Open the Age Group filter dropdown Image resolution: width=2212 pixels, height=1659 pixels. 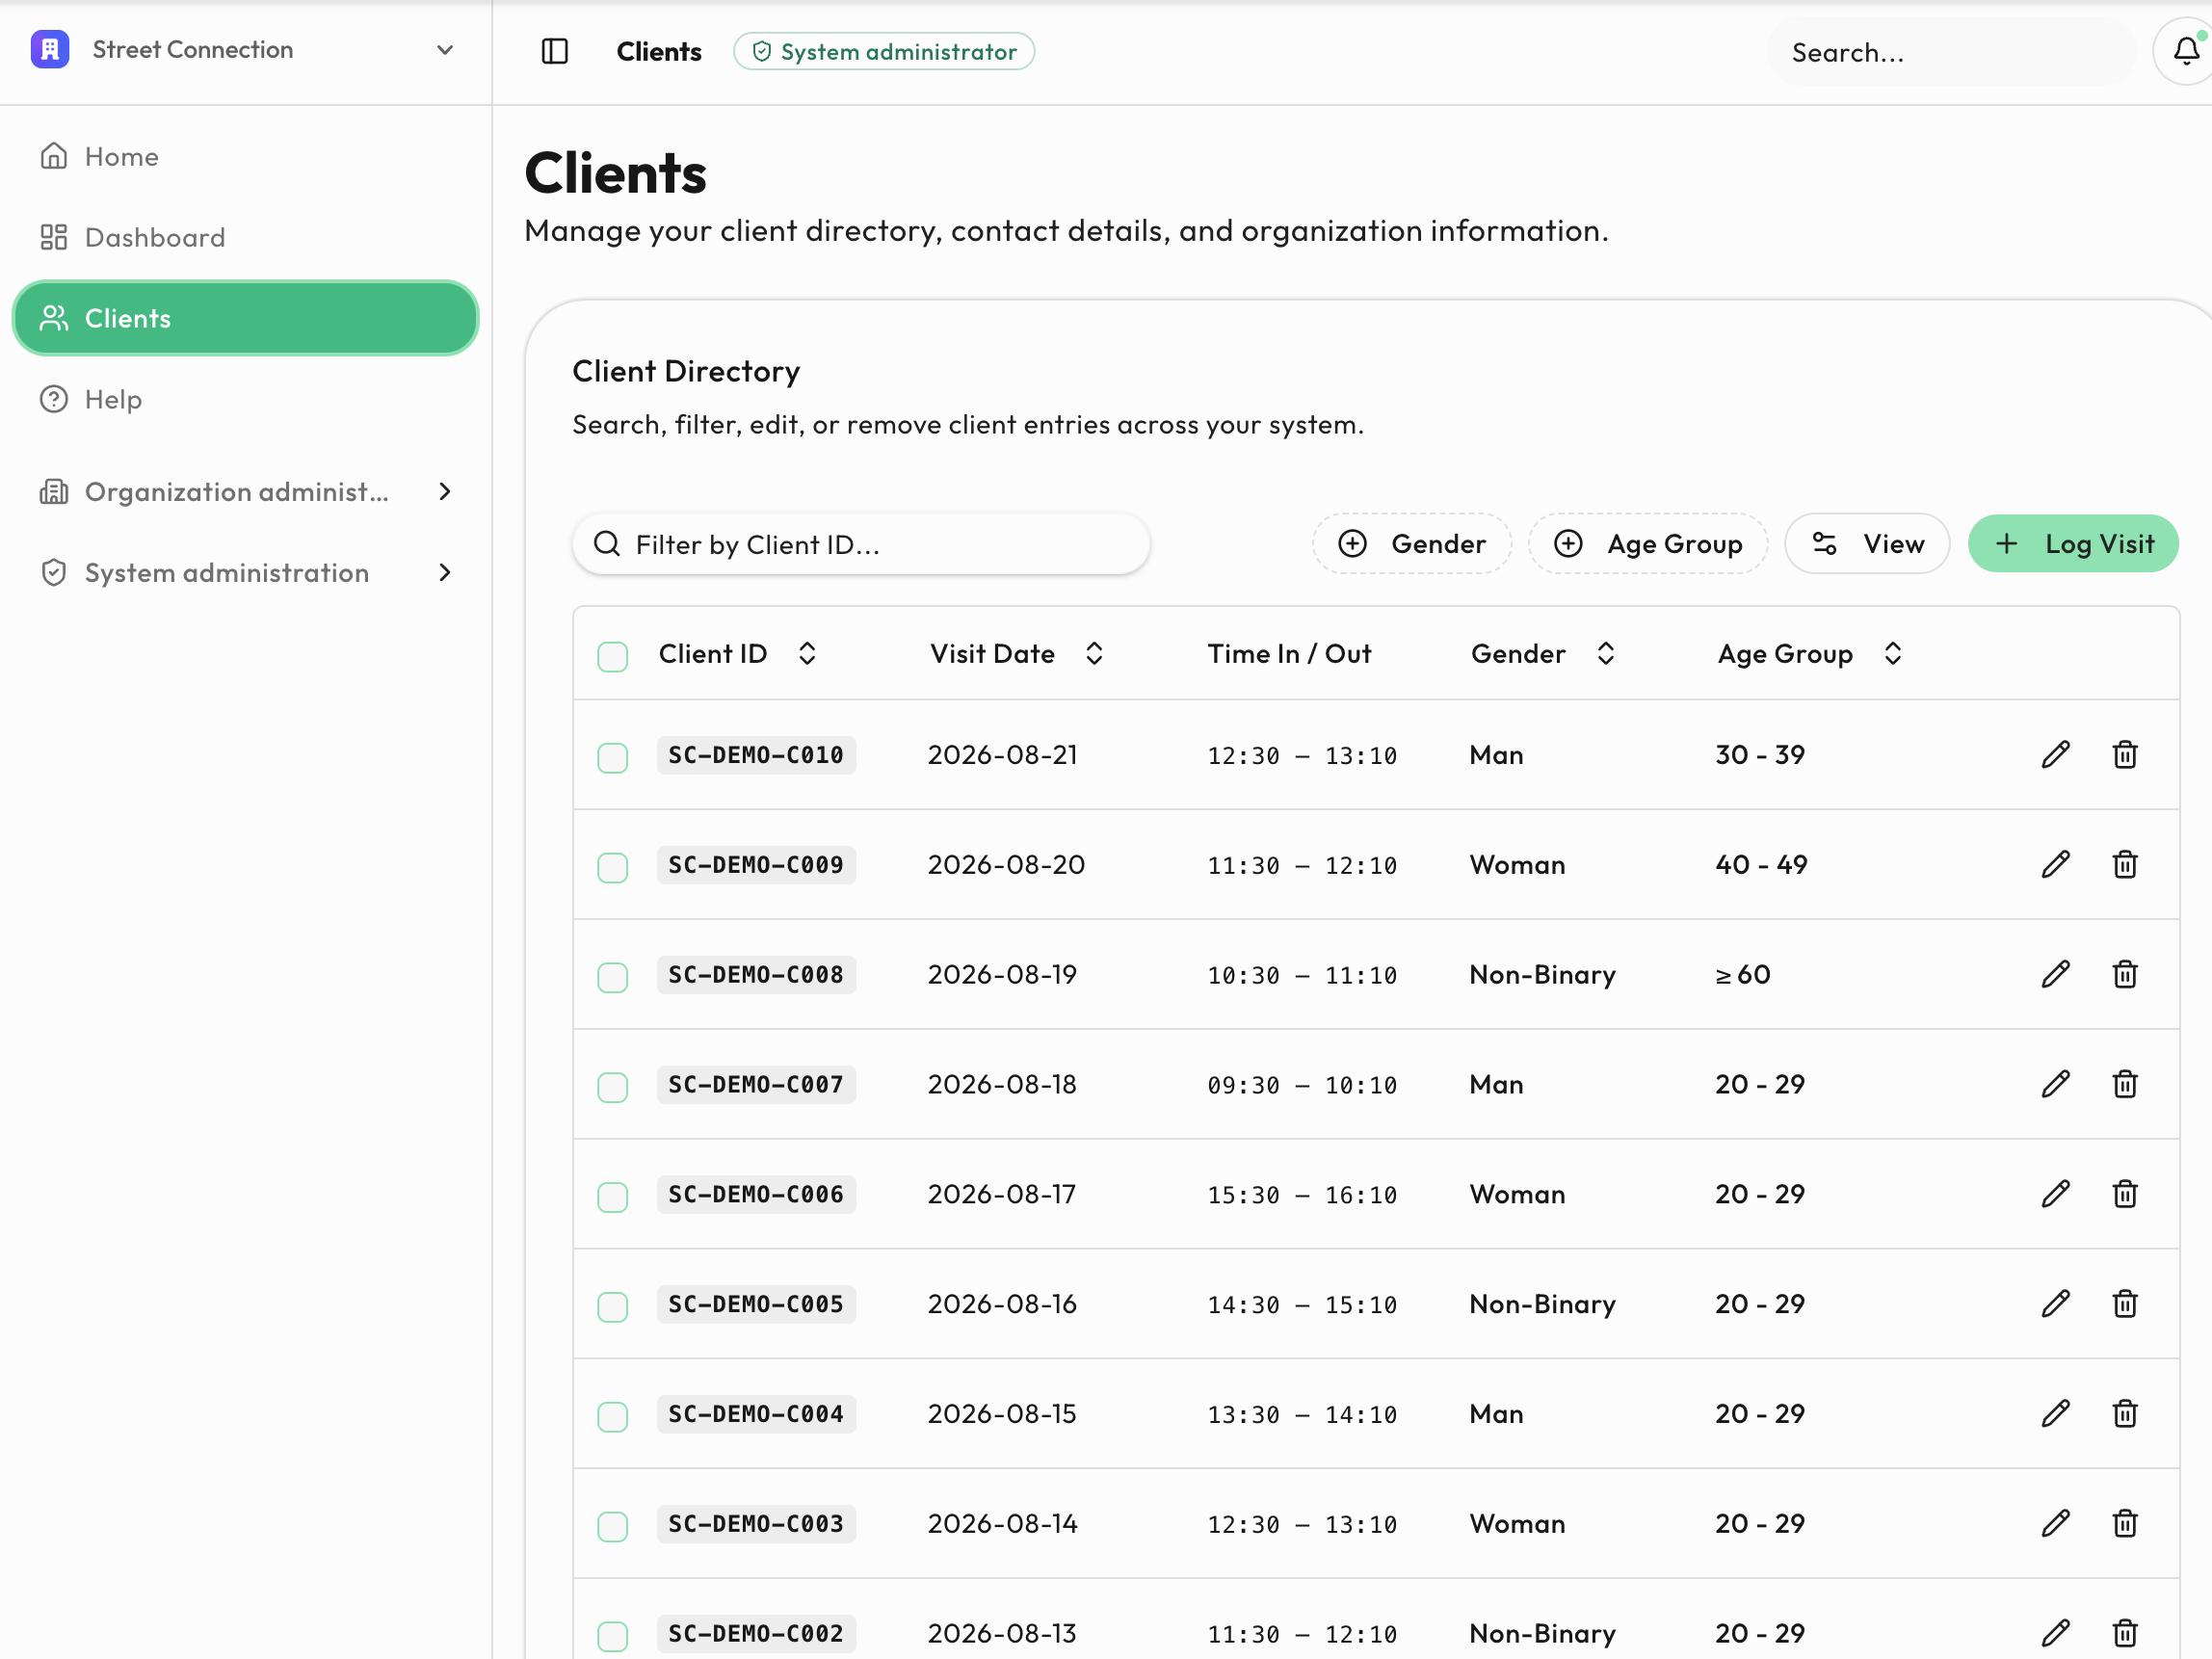coord(1647,543)
